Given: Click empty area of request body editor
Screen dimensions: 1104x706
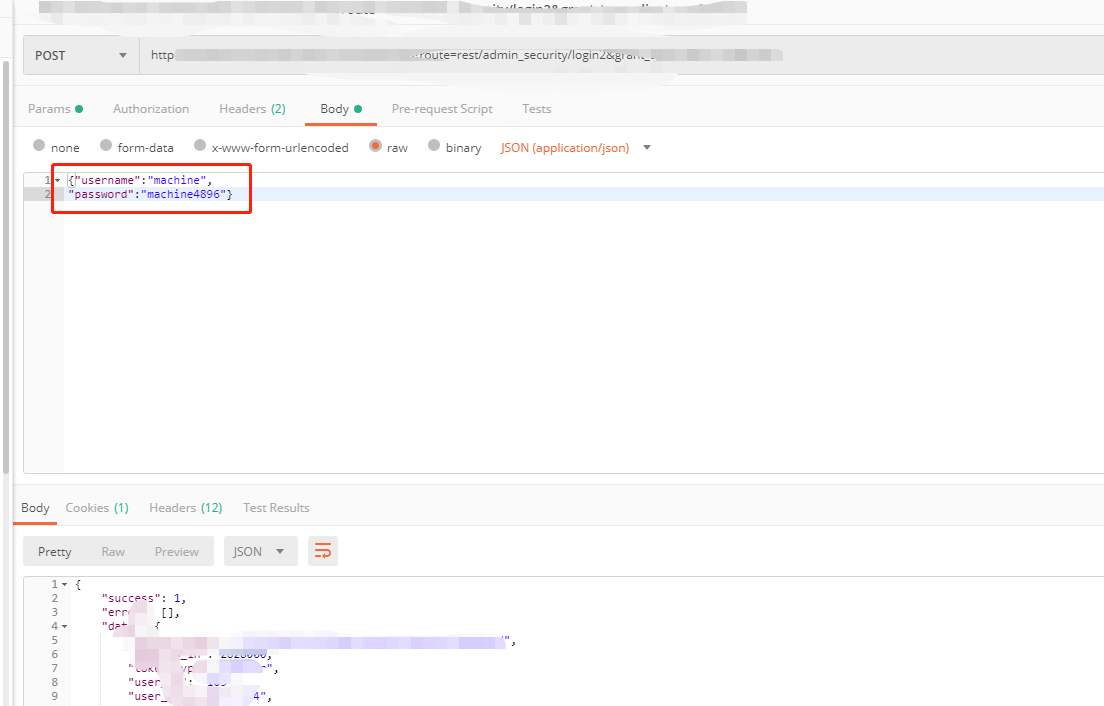Looking at the screenshot, I should [x=583, y=338].
